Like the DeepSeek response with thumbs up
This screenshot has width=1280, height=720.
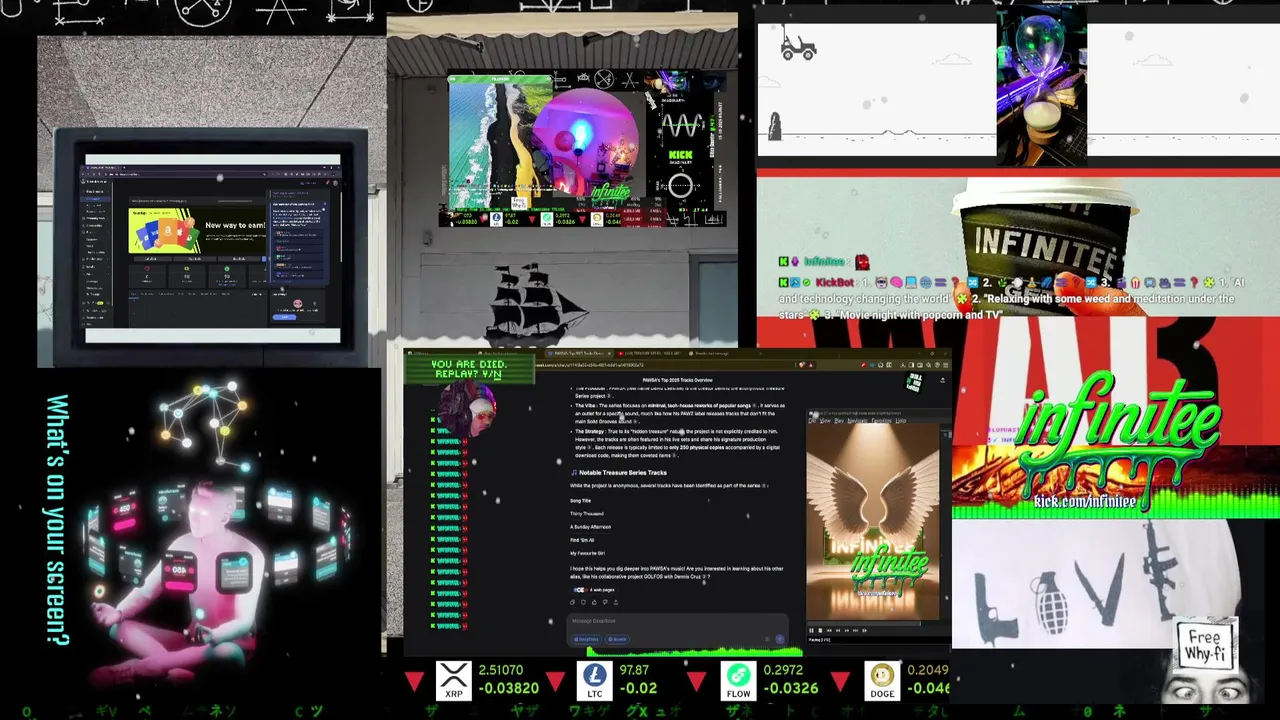tap(594, 602)
